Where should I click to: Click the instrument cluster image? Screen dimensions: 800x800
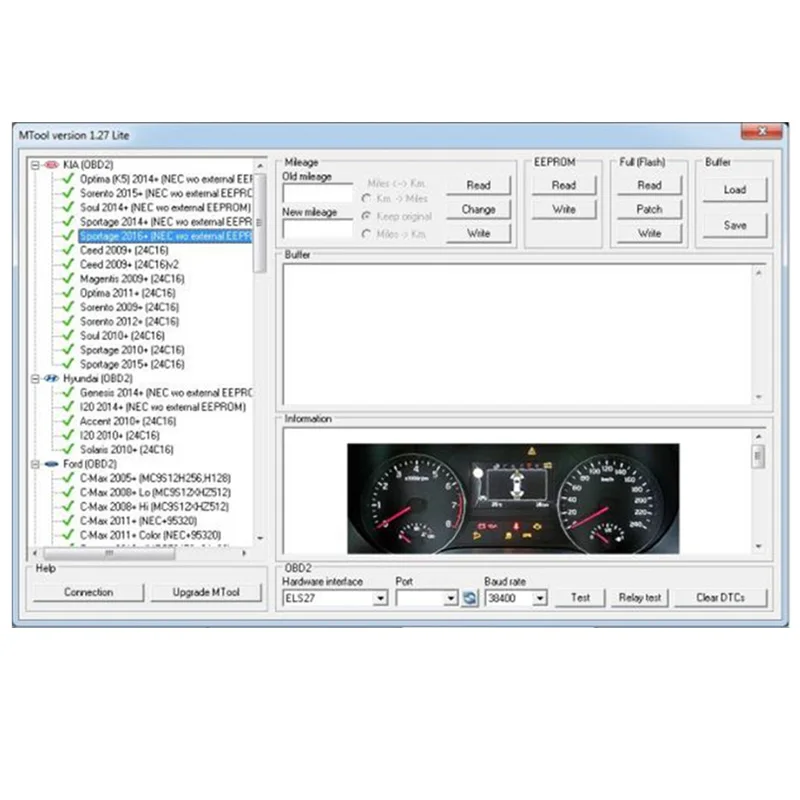513,498
